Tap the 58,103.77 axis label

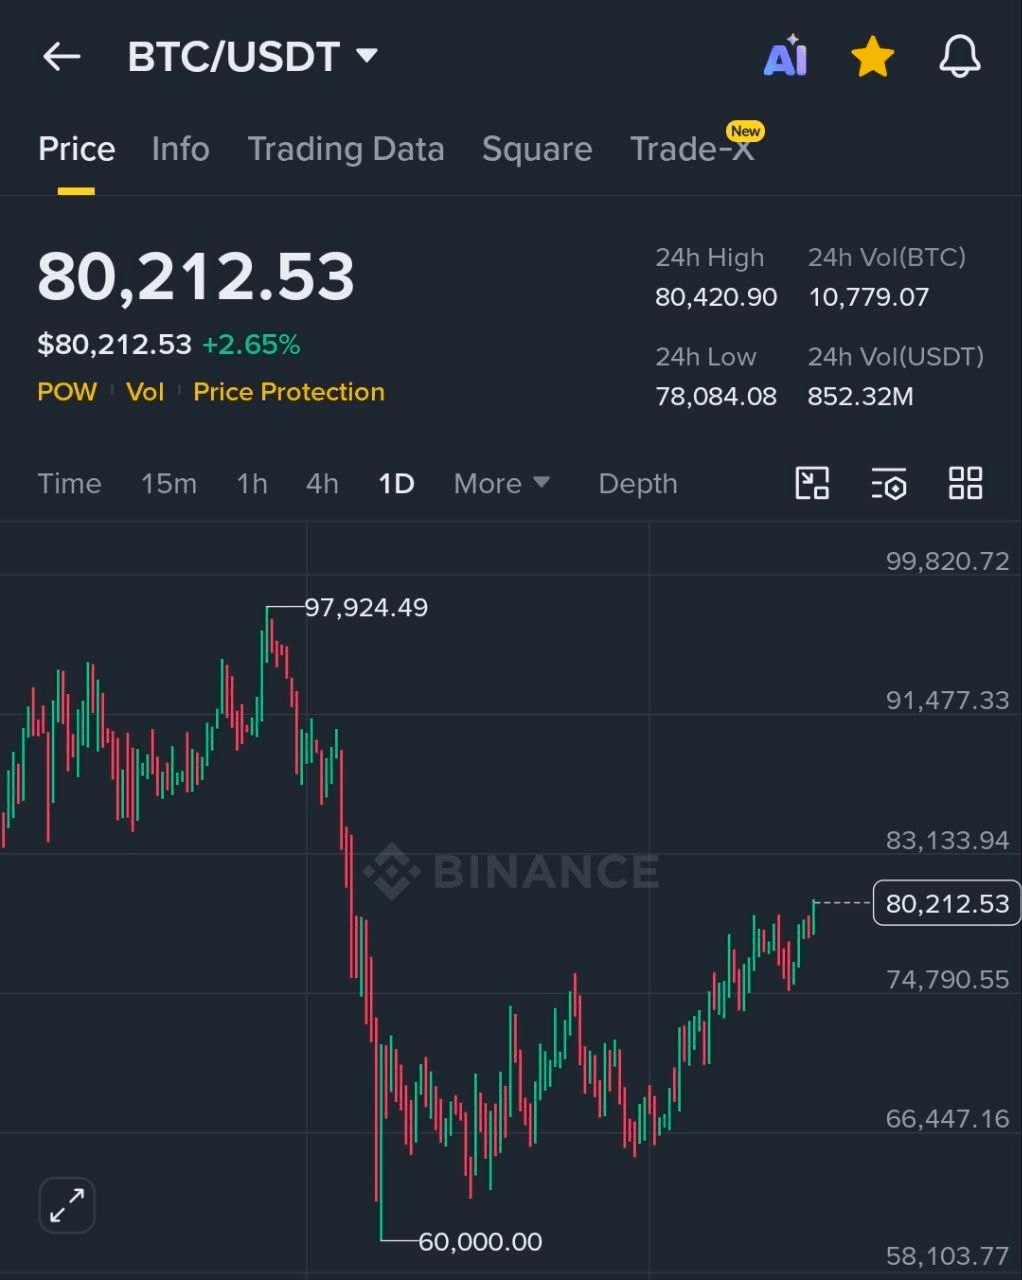tap(947, 1256)
